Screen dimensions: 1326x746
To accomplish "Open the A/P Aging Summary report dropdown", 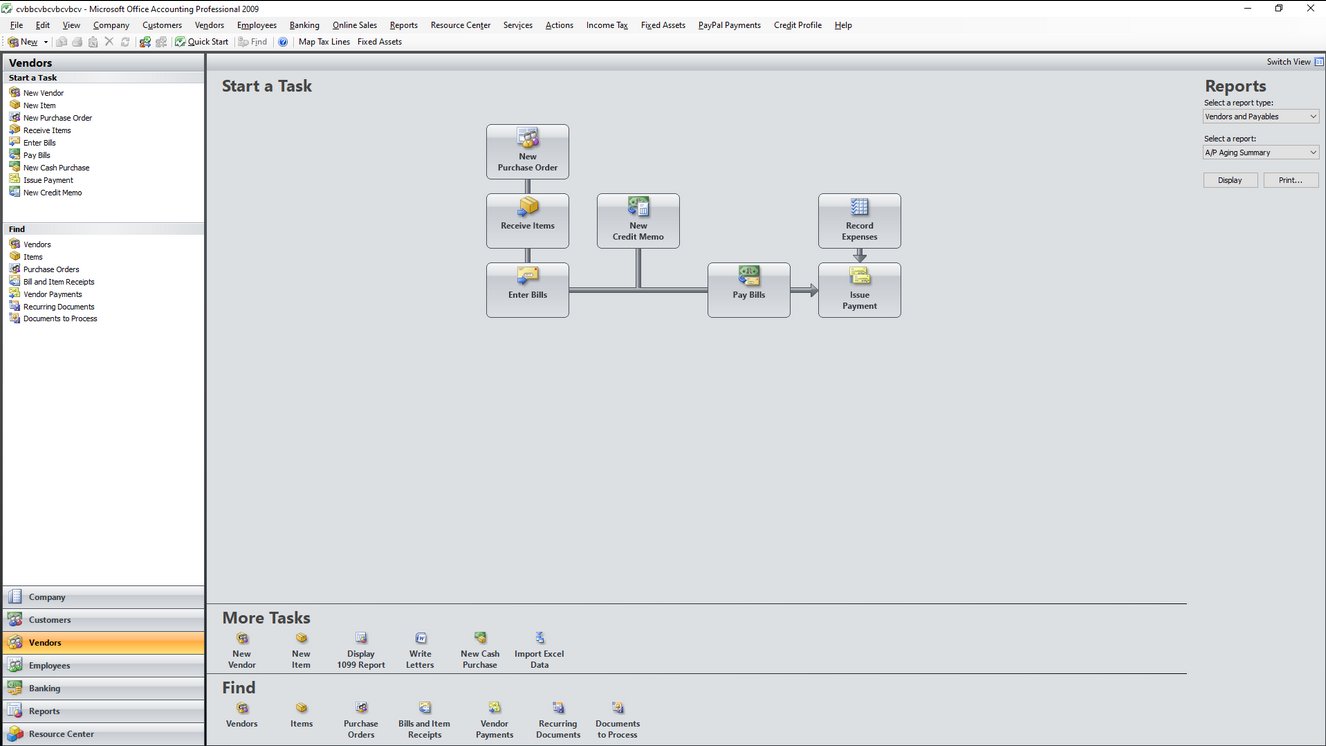I will (1261, 152).
